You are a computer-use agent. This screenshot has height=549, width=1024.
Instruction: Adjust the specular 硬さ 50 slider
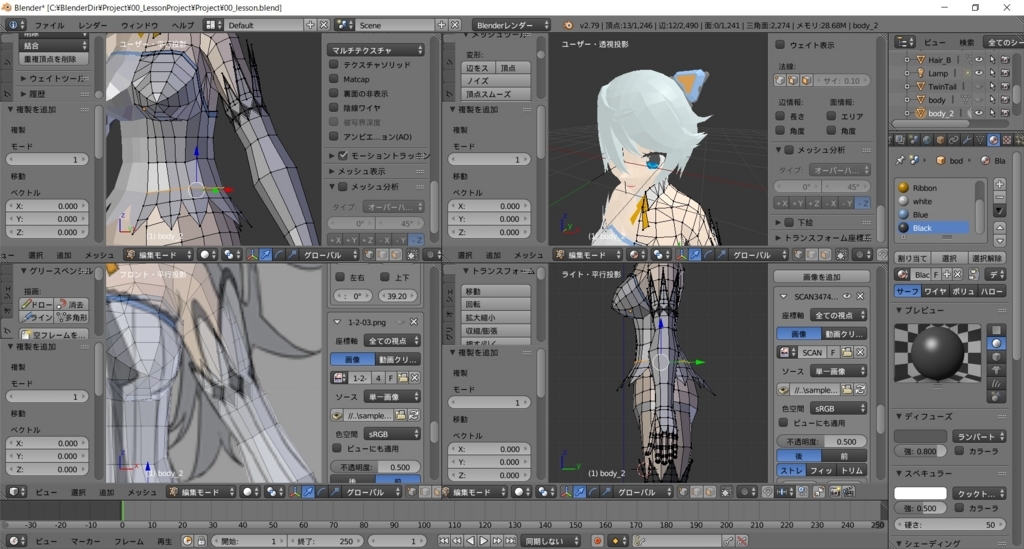tap(950, 524)
